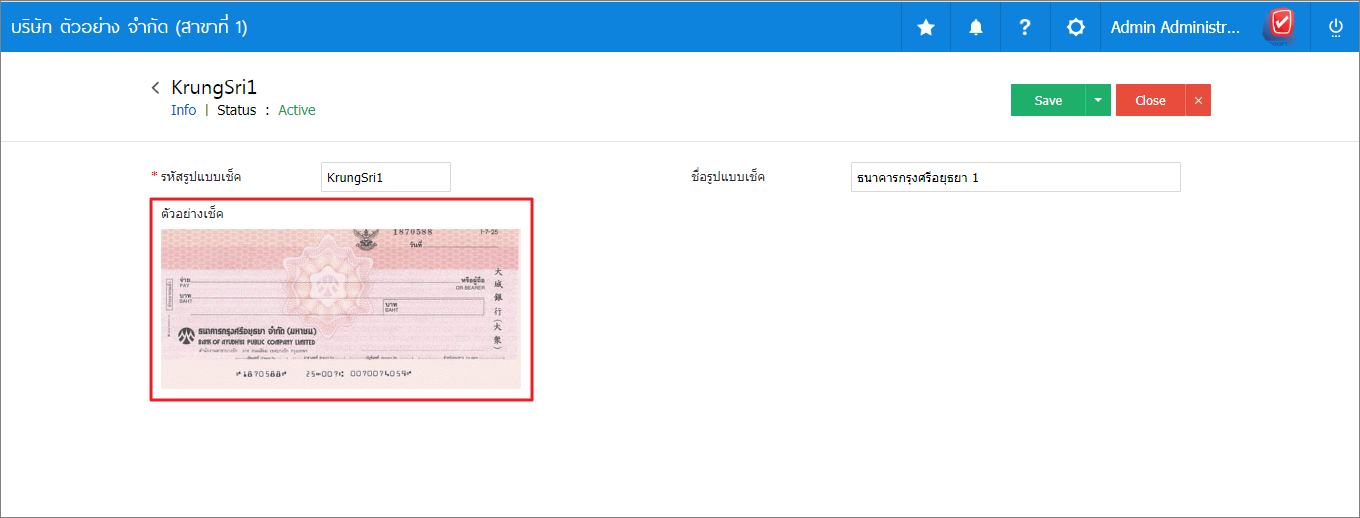Image resolution: width=1360 pixels, height=518 pixels.
Task: Open Admin Administrator user menu
Action: pos(1175,27)
